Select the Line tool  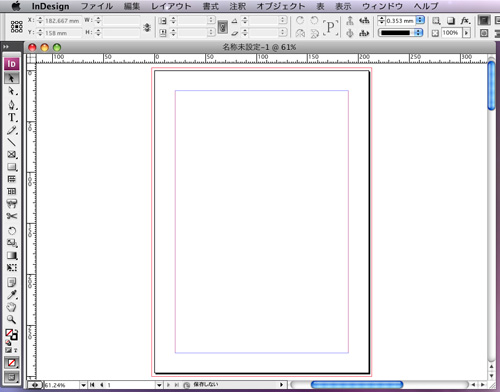tap(11, 142)
